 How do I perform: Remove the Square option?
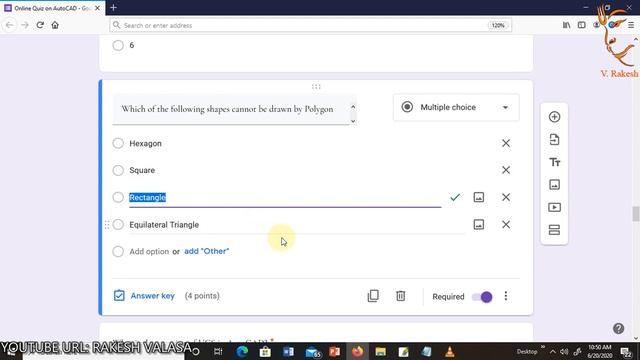506,170
